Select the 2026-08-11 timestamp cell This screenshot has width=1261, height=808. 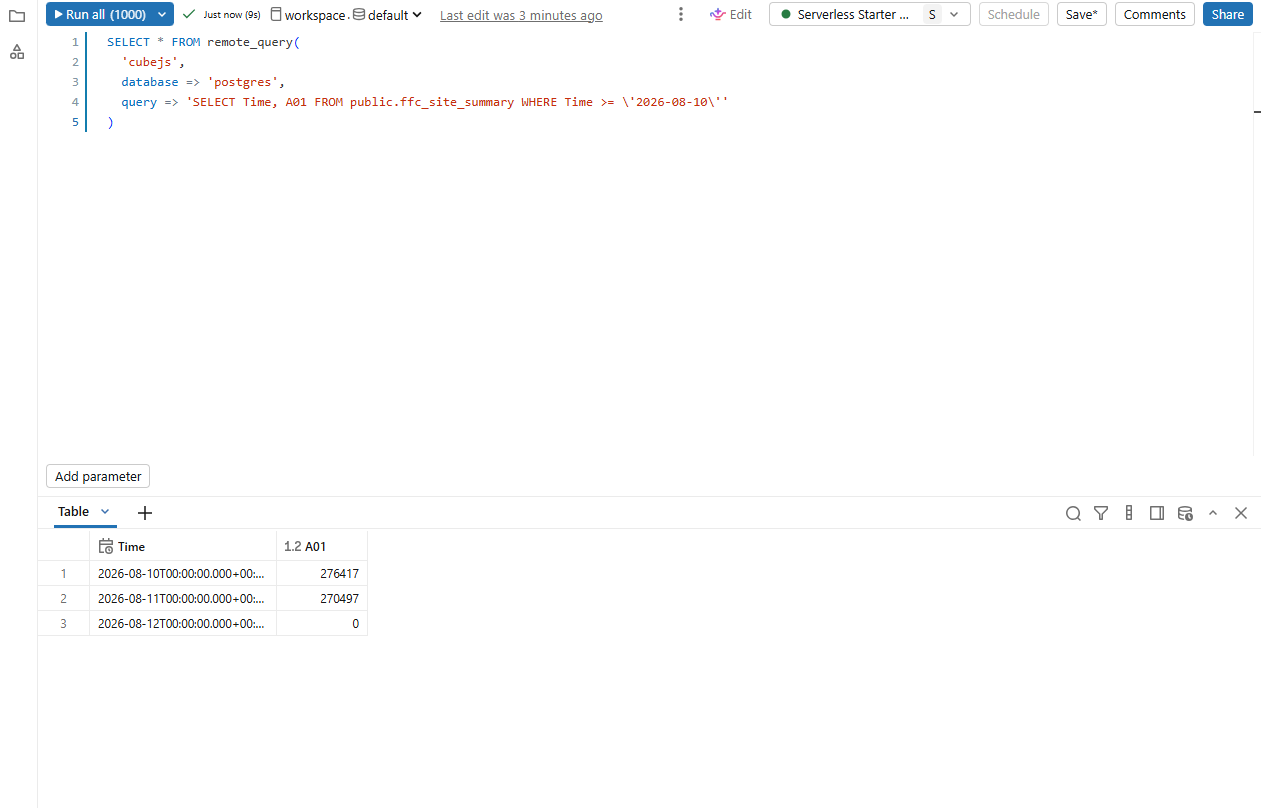coord(182,598)
